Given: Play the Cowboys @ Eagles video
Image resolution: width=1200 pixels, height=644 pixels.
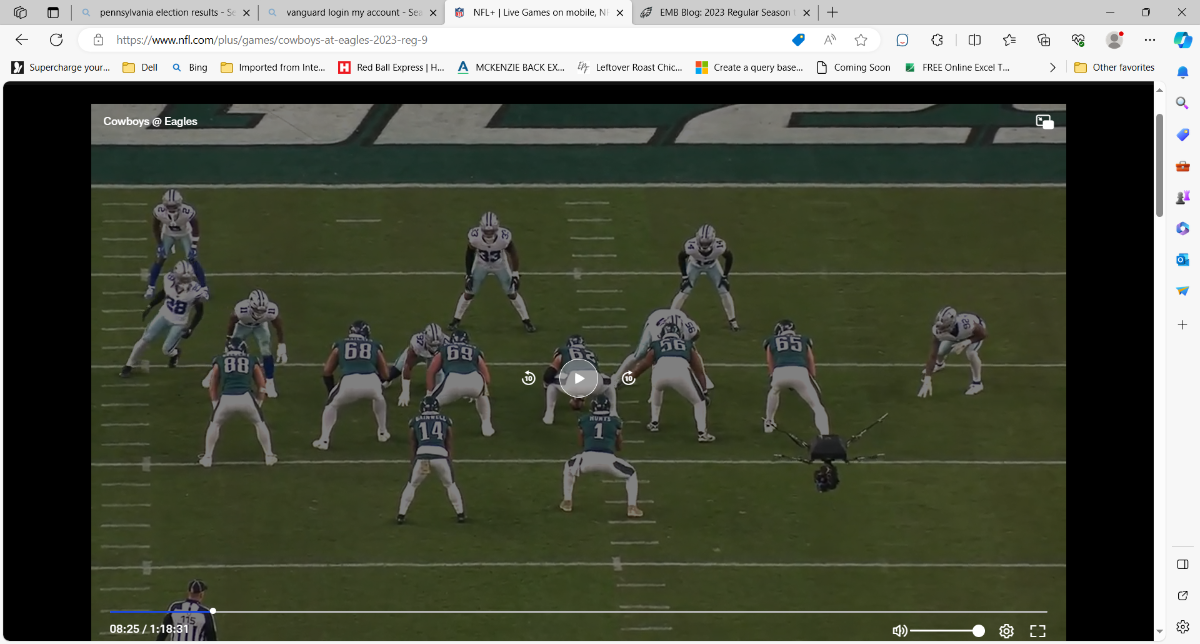Looking at the screenshot, I should point(578,379).
